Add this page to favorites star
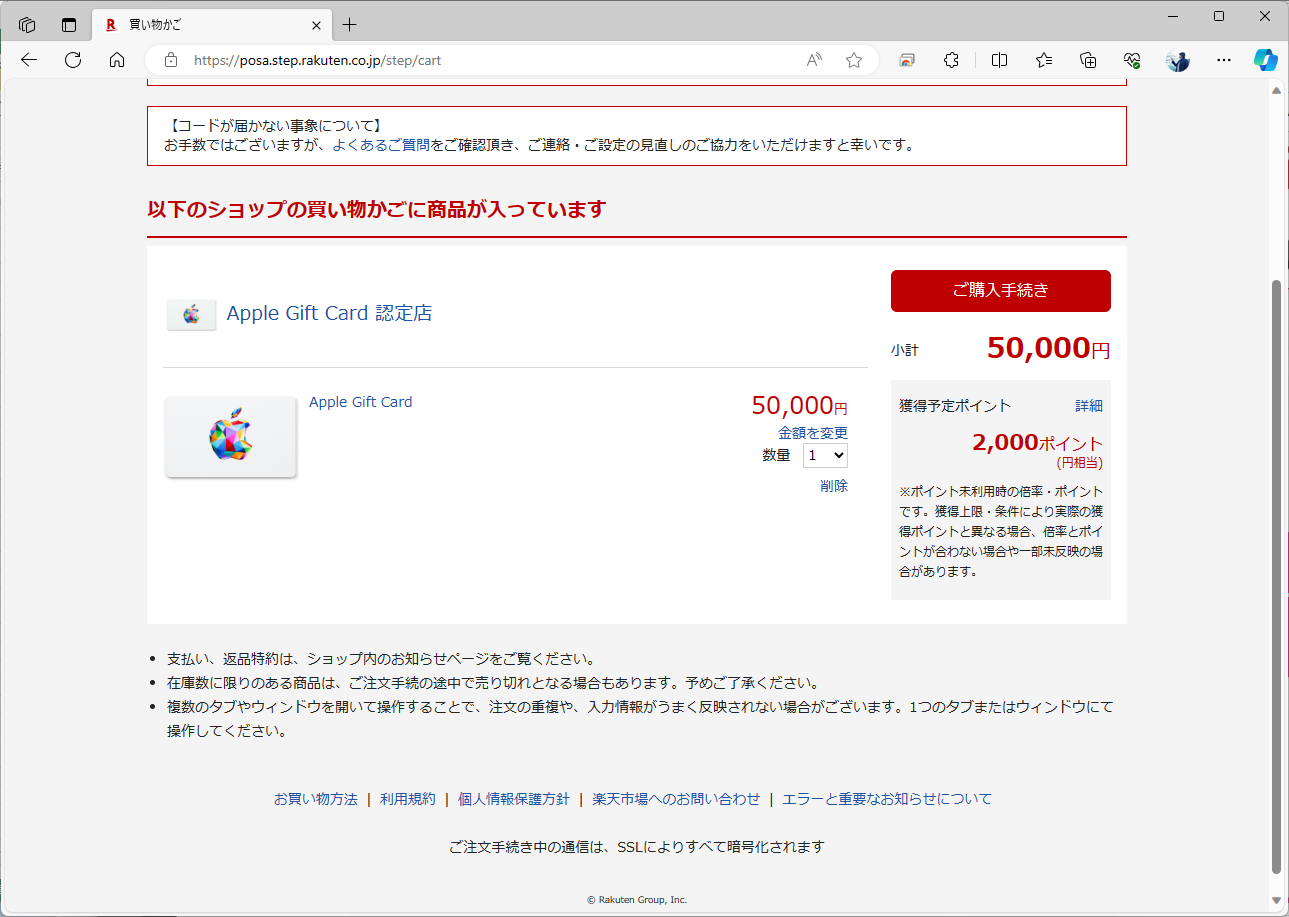 click(x=854, y=60)
